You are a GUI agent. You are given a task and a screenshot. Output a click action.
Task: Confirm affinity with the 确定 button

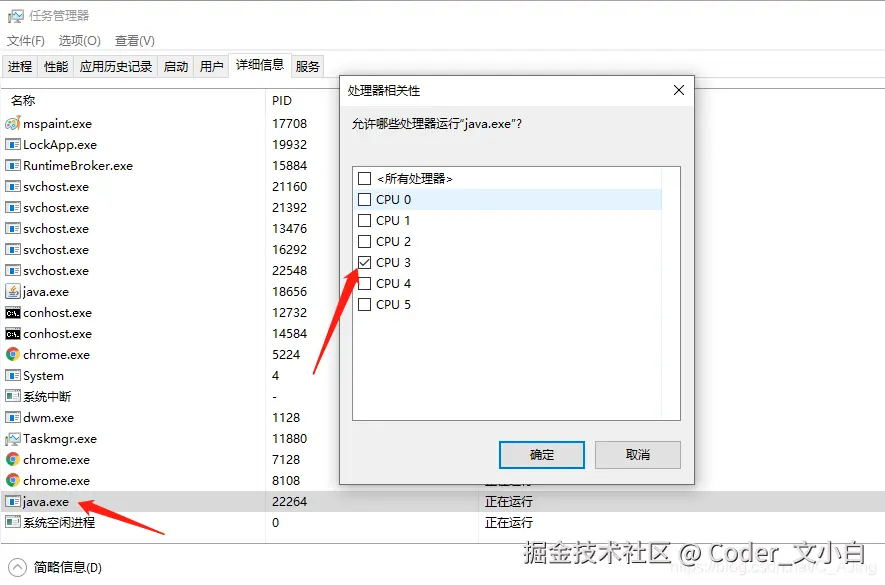click(x=542, y=455)
